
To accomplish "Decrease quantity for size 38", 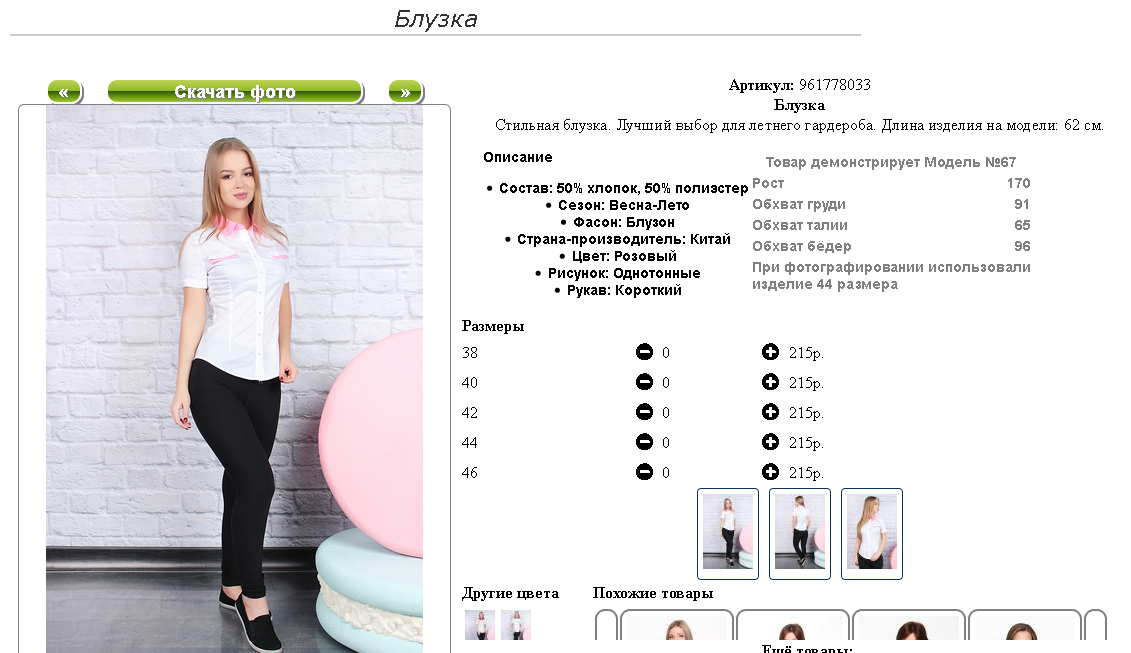I will tap(644, 352).
